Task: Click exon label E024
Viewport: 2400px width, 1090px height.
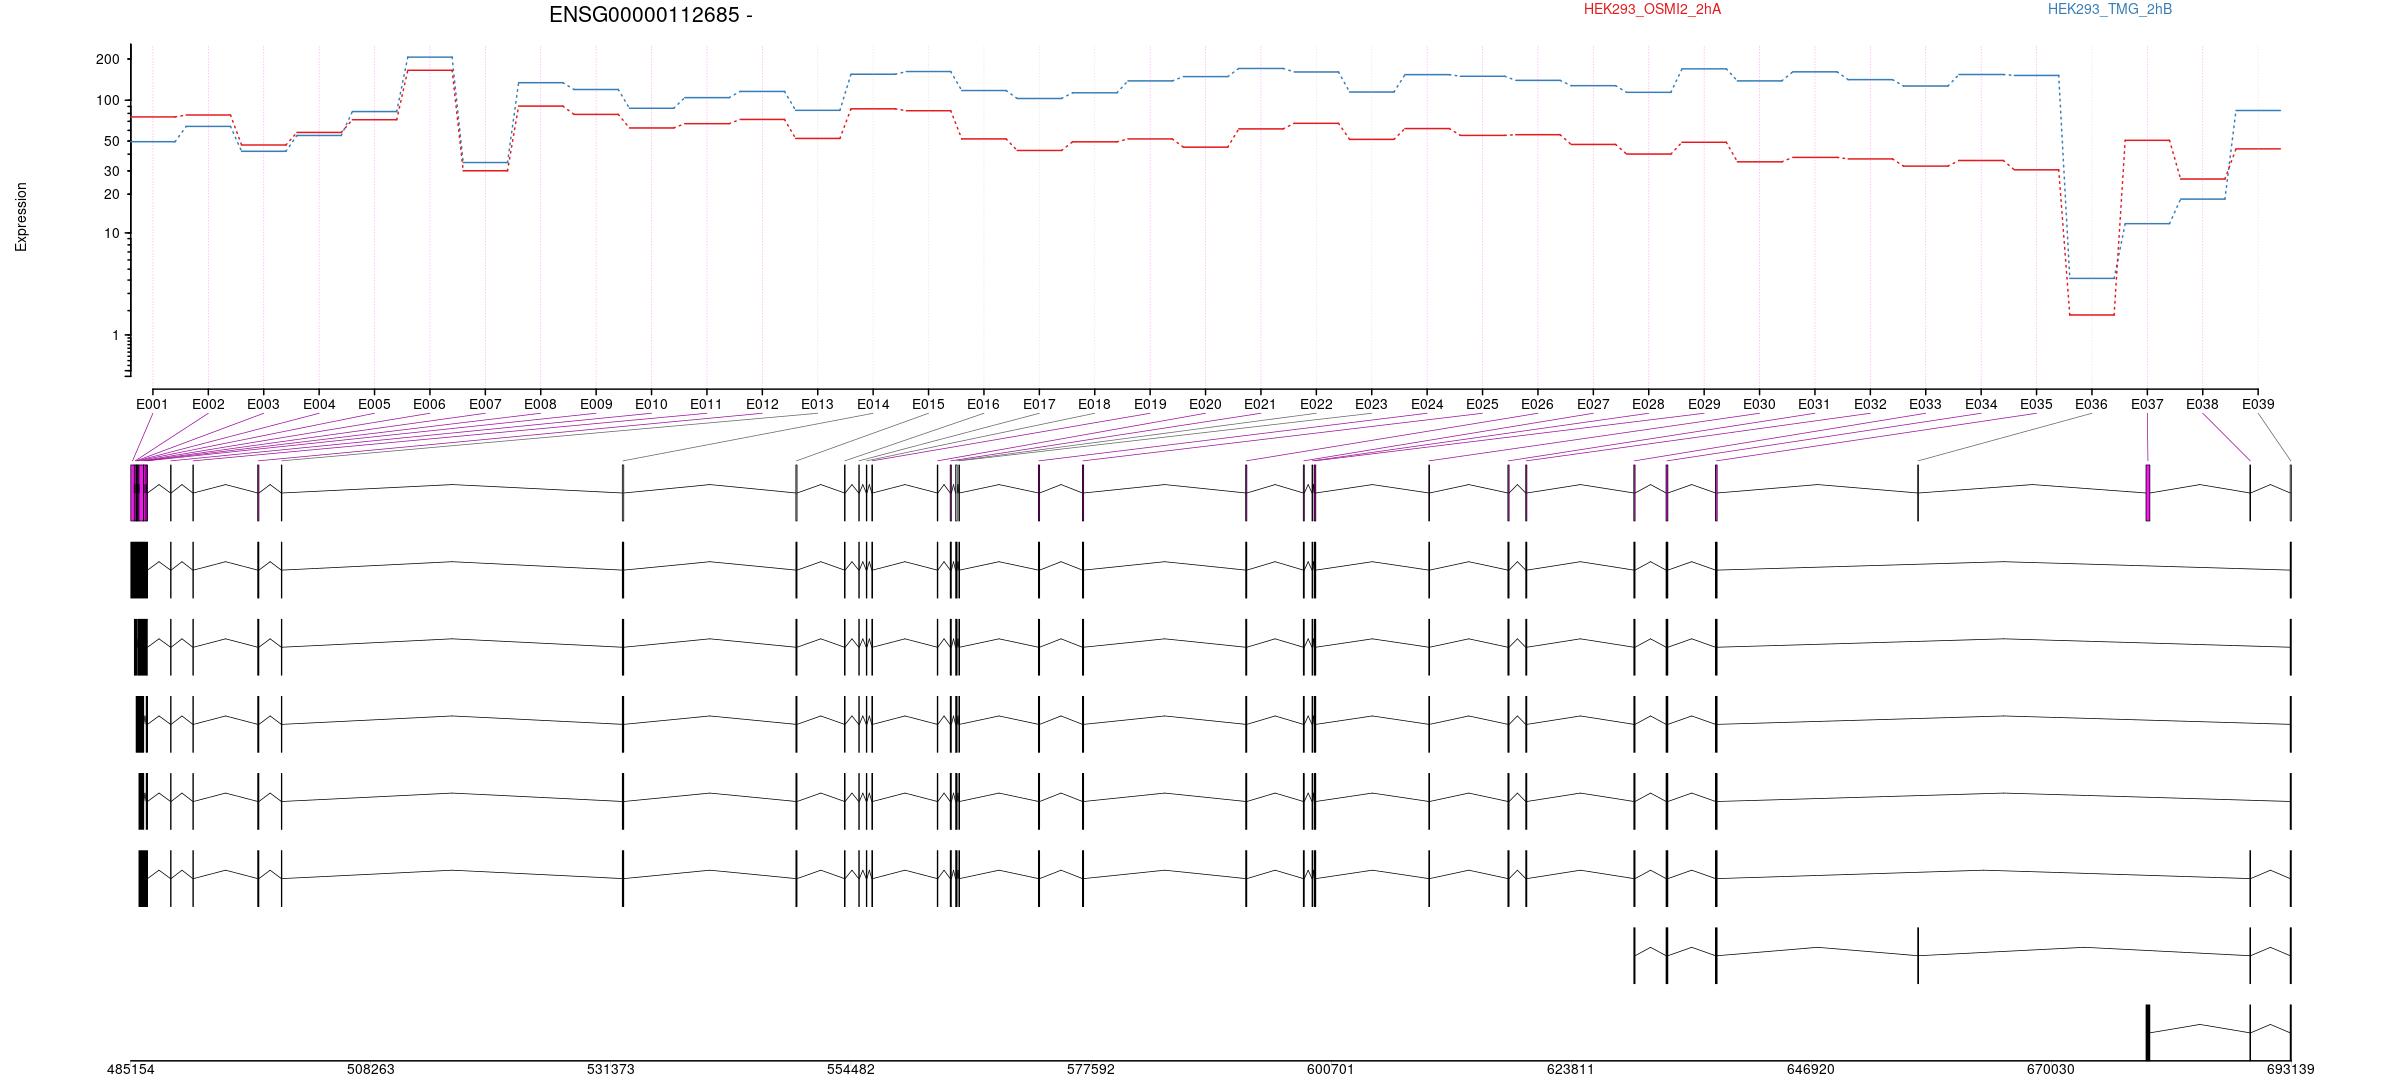Action: [x=1427, y=404]
